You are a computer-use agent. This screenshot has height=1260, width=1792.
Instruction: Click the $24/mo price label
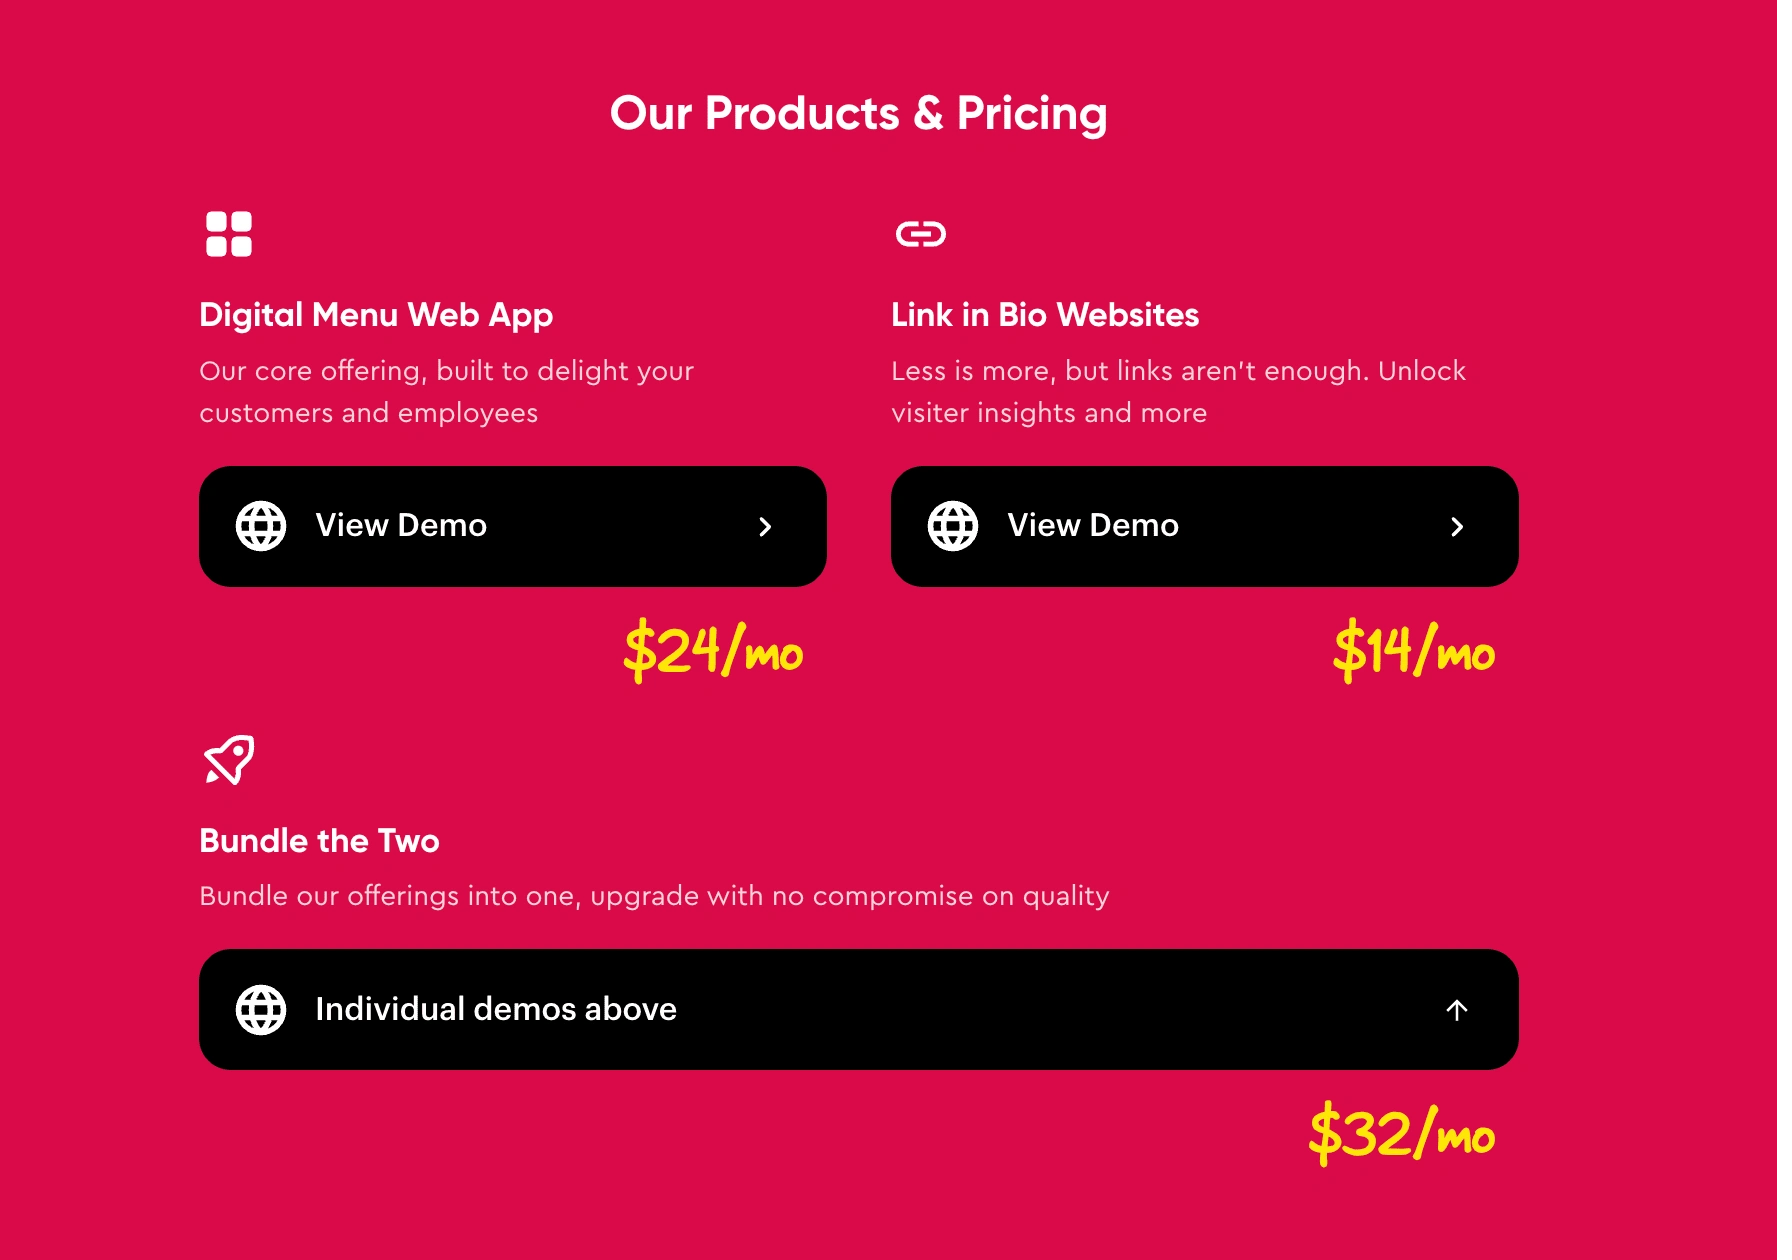click(x=713, y=650)
